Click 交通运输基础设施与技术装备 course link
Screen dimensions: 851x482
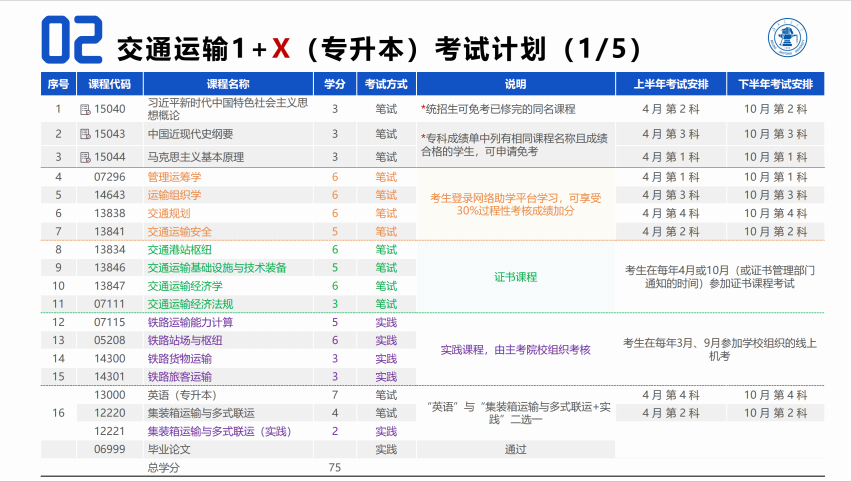216,267
